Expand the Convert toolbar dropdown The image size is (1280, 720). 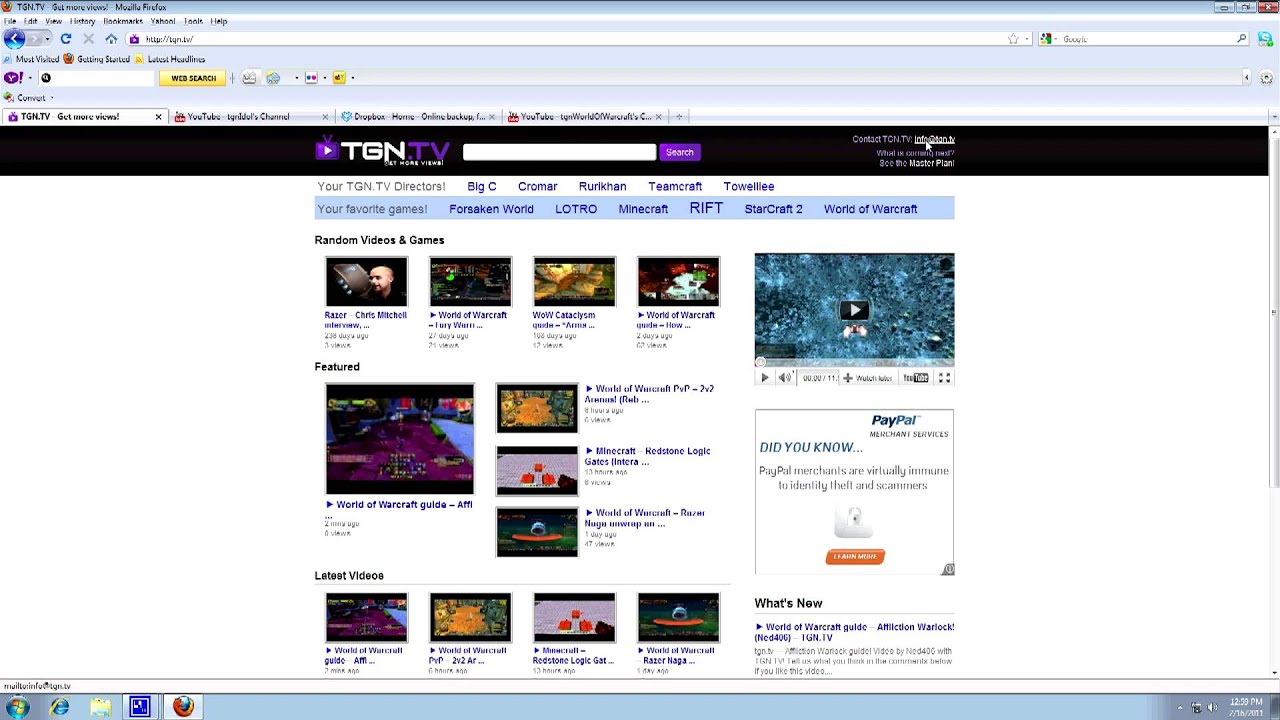coord(51,98)
